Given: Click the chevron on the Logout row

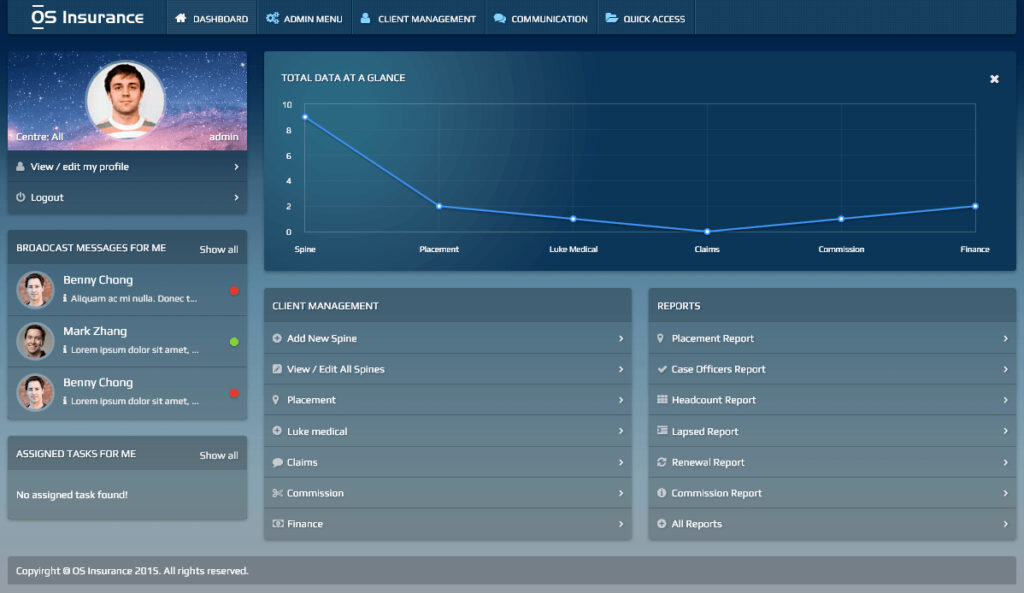Looking at the screenshot, I should point(236,198).
